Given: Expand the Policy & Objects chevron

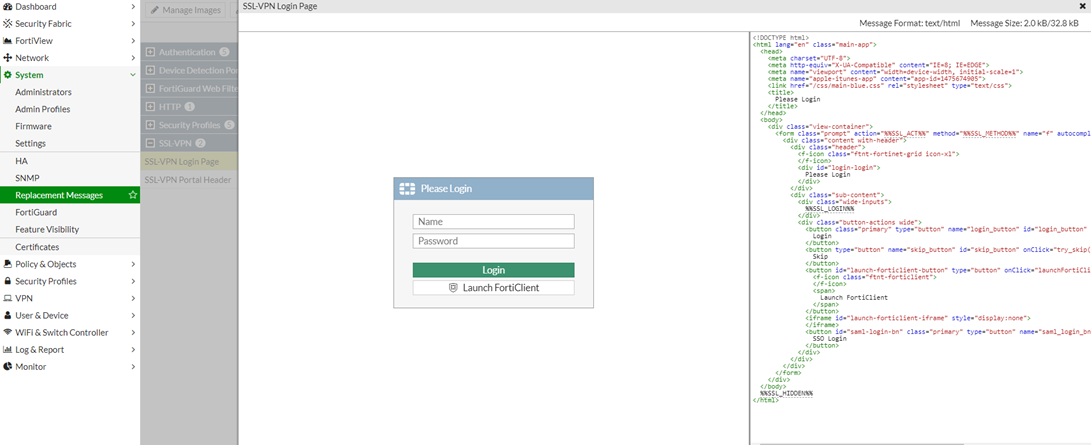Looking at the screenshot, I should tap(133, 264).
